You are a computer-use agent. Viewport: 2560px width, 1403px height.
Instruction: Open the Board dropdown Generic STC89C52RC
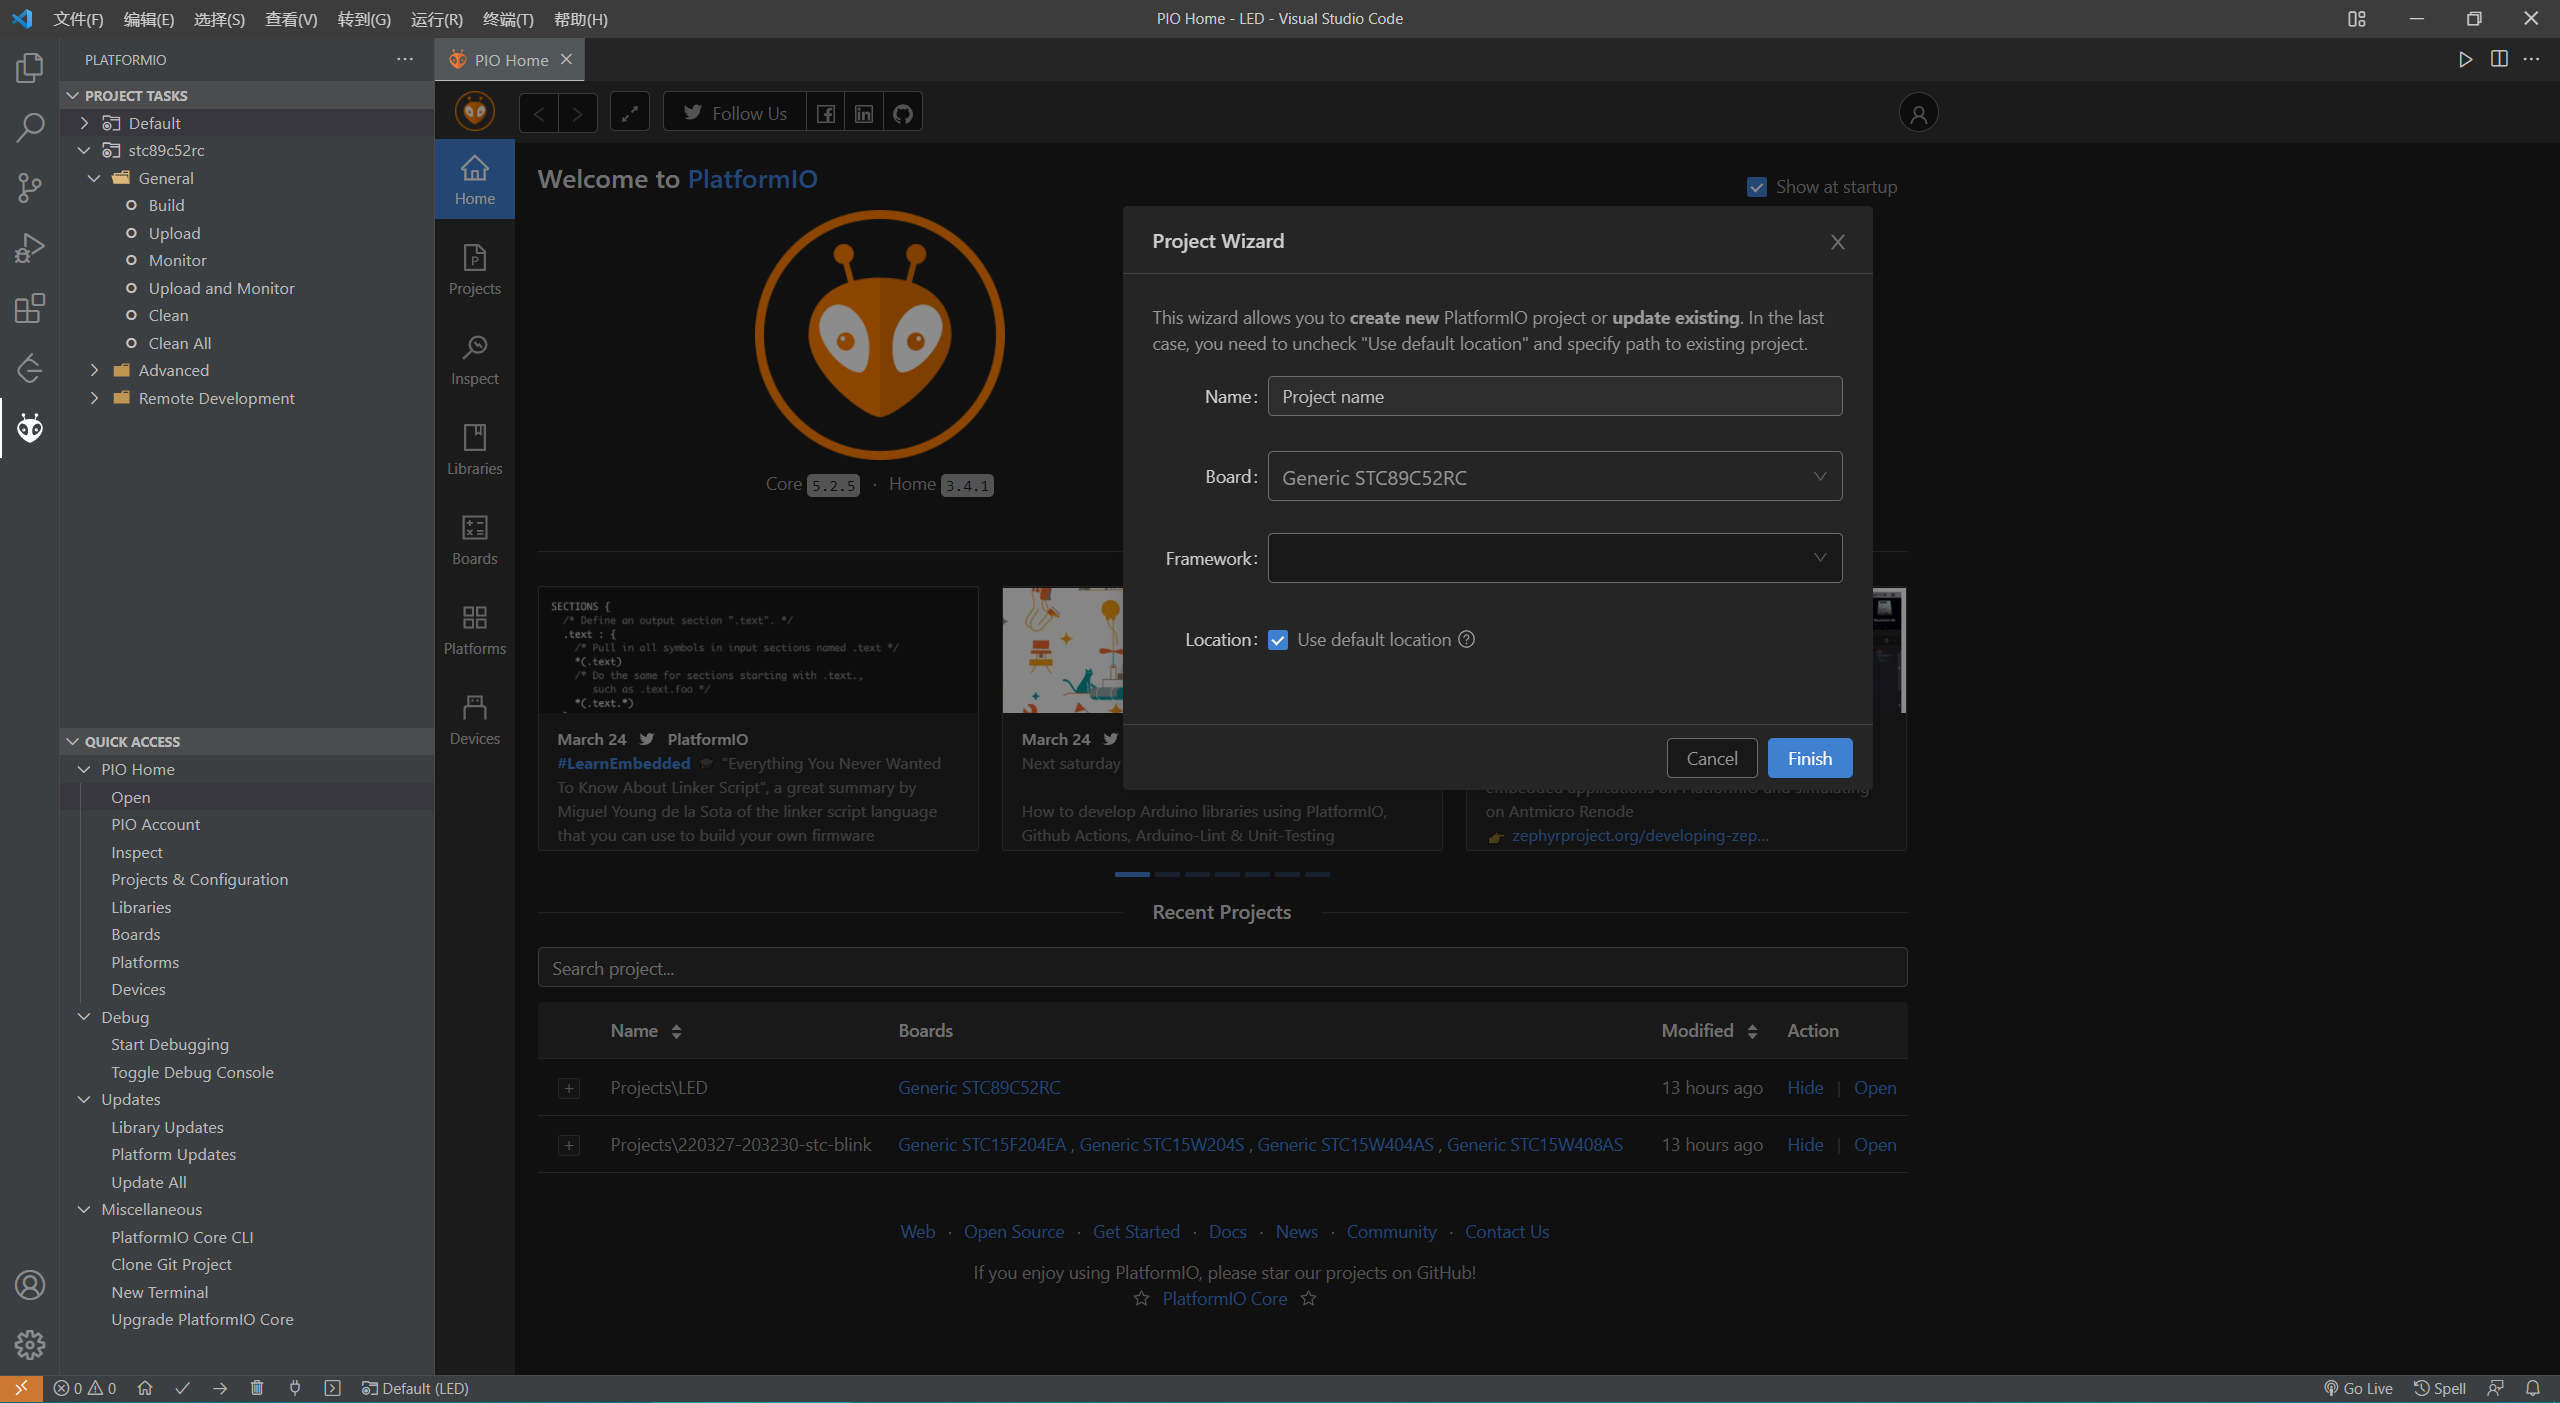pos(1555,477)
